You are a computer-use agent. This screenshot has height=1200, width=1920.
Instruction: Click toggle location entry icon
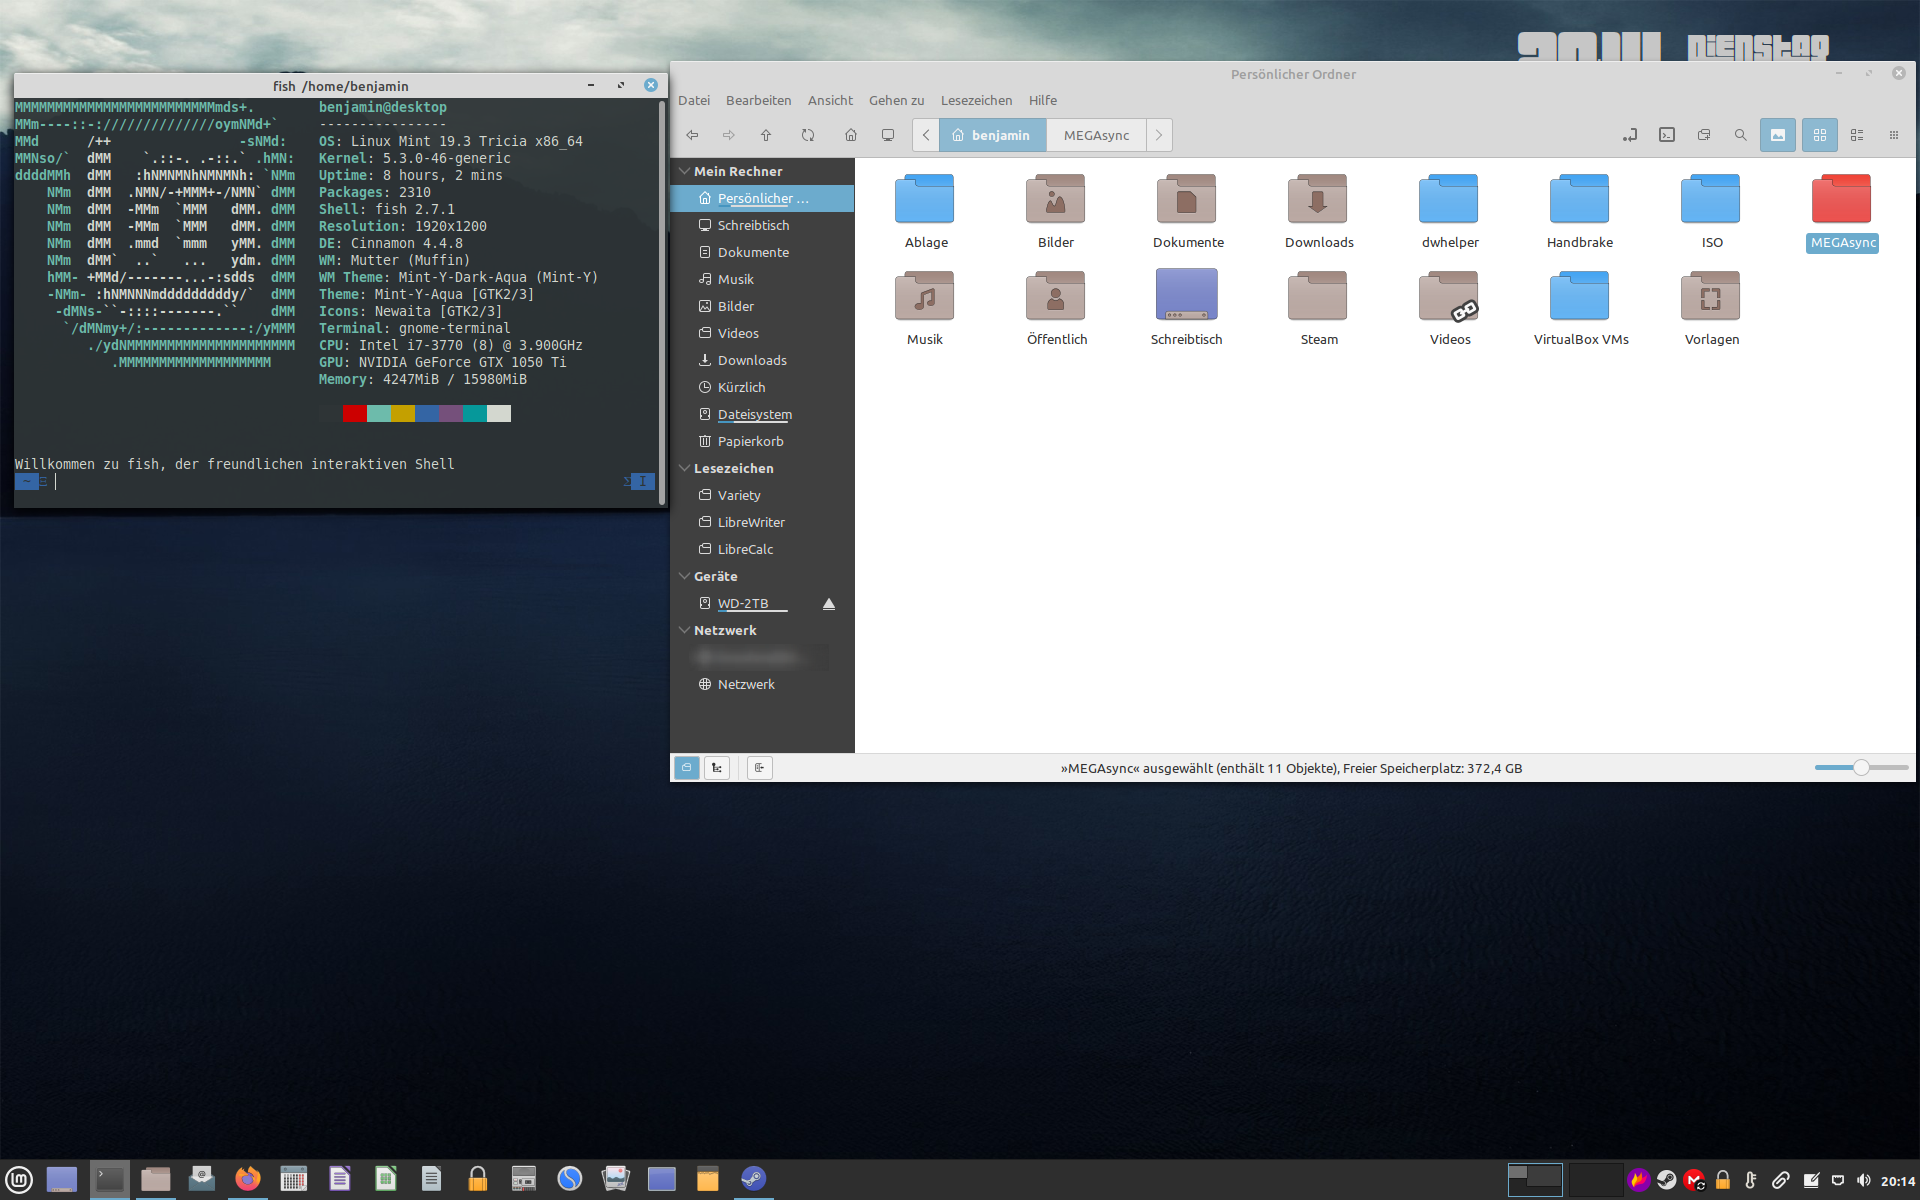[x=1630, y=135]
